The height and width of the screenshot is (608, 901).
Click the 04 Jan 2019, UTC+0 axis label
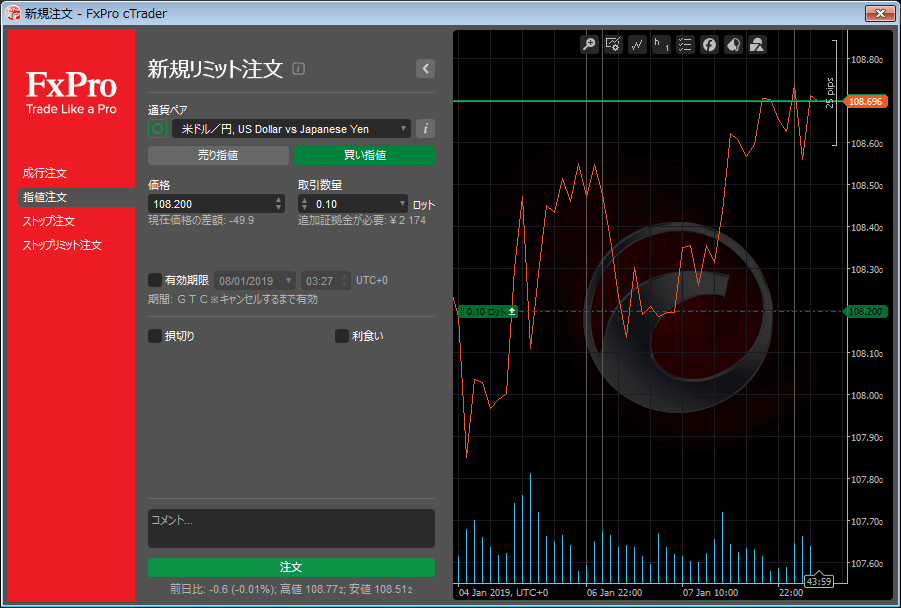(503, 592)
